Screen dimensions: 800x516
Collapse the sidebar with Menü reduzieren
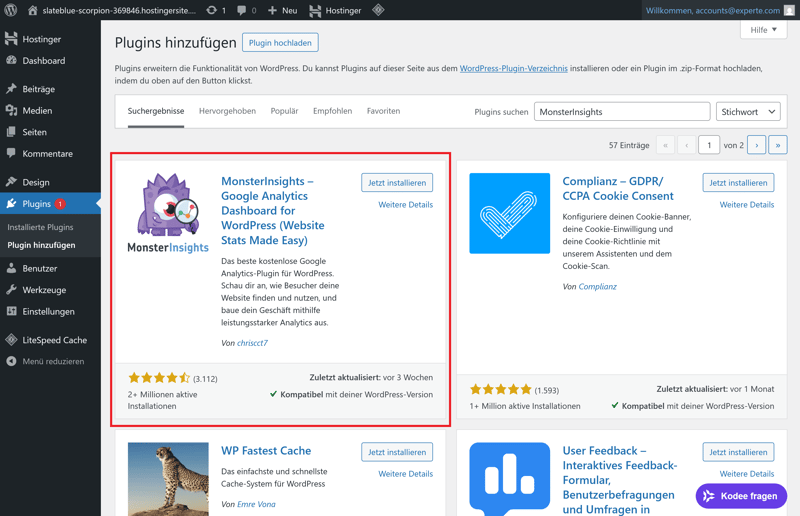[53, 361]
